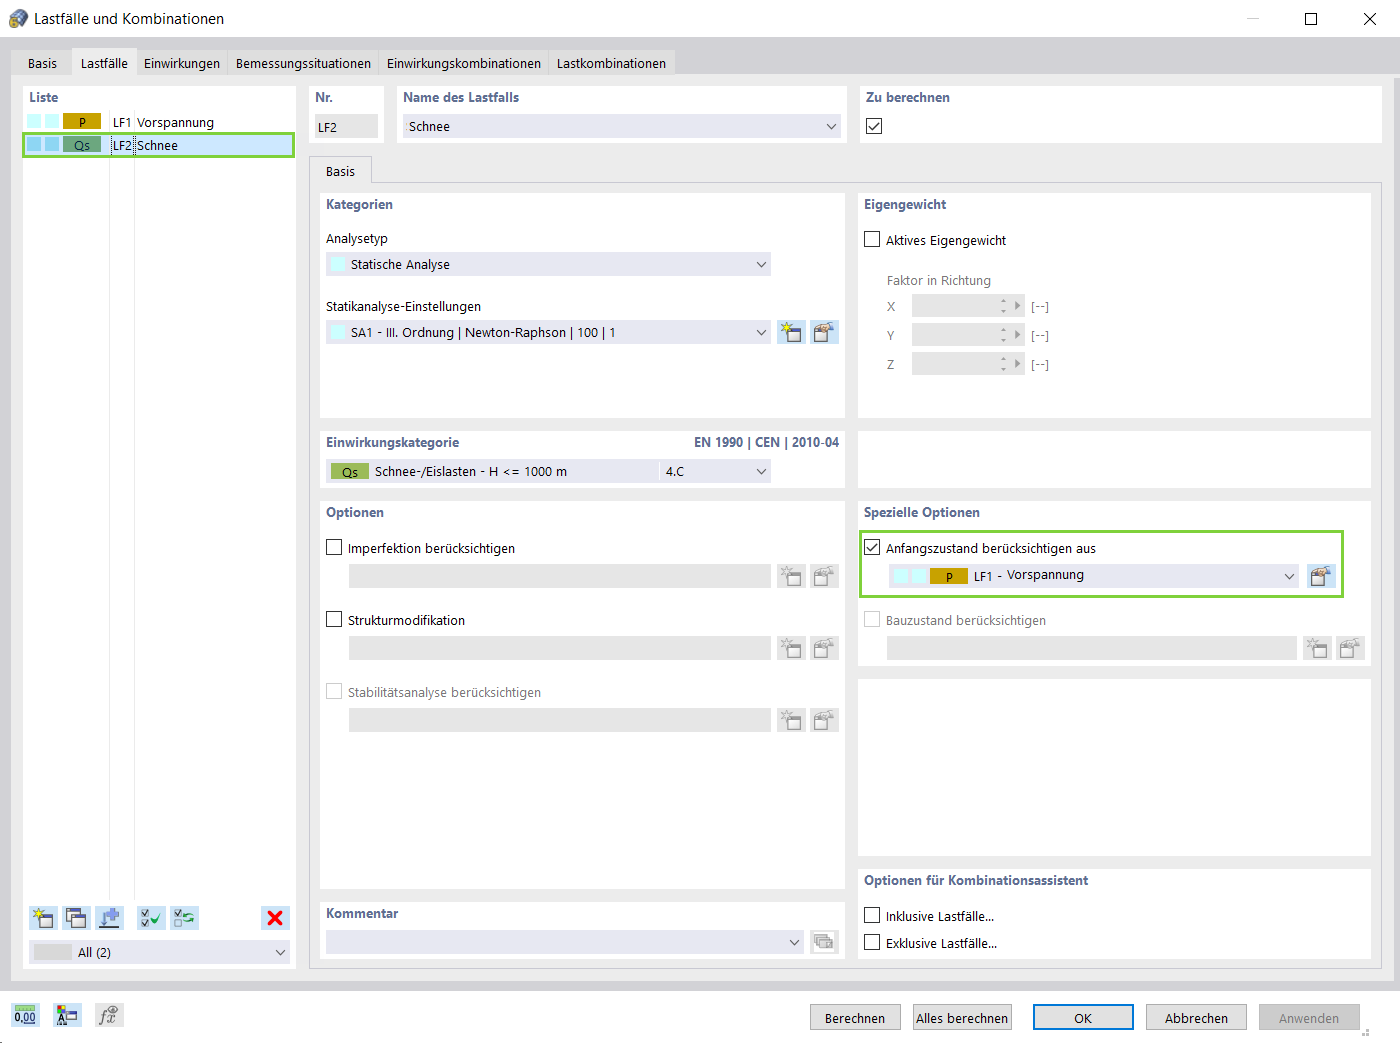Click the Berechnen button
Image resolution: width=1400 pixels, height=1050 pixels.
(855, 1018)
